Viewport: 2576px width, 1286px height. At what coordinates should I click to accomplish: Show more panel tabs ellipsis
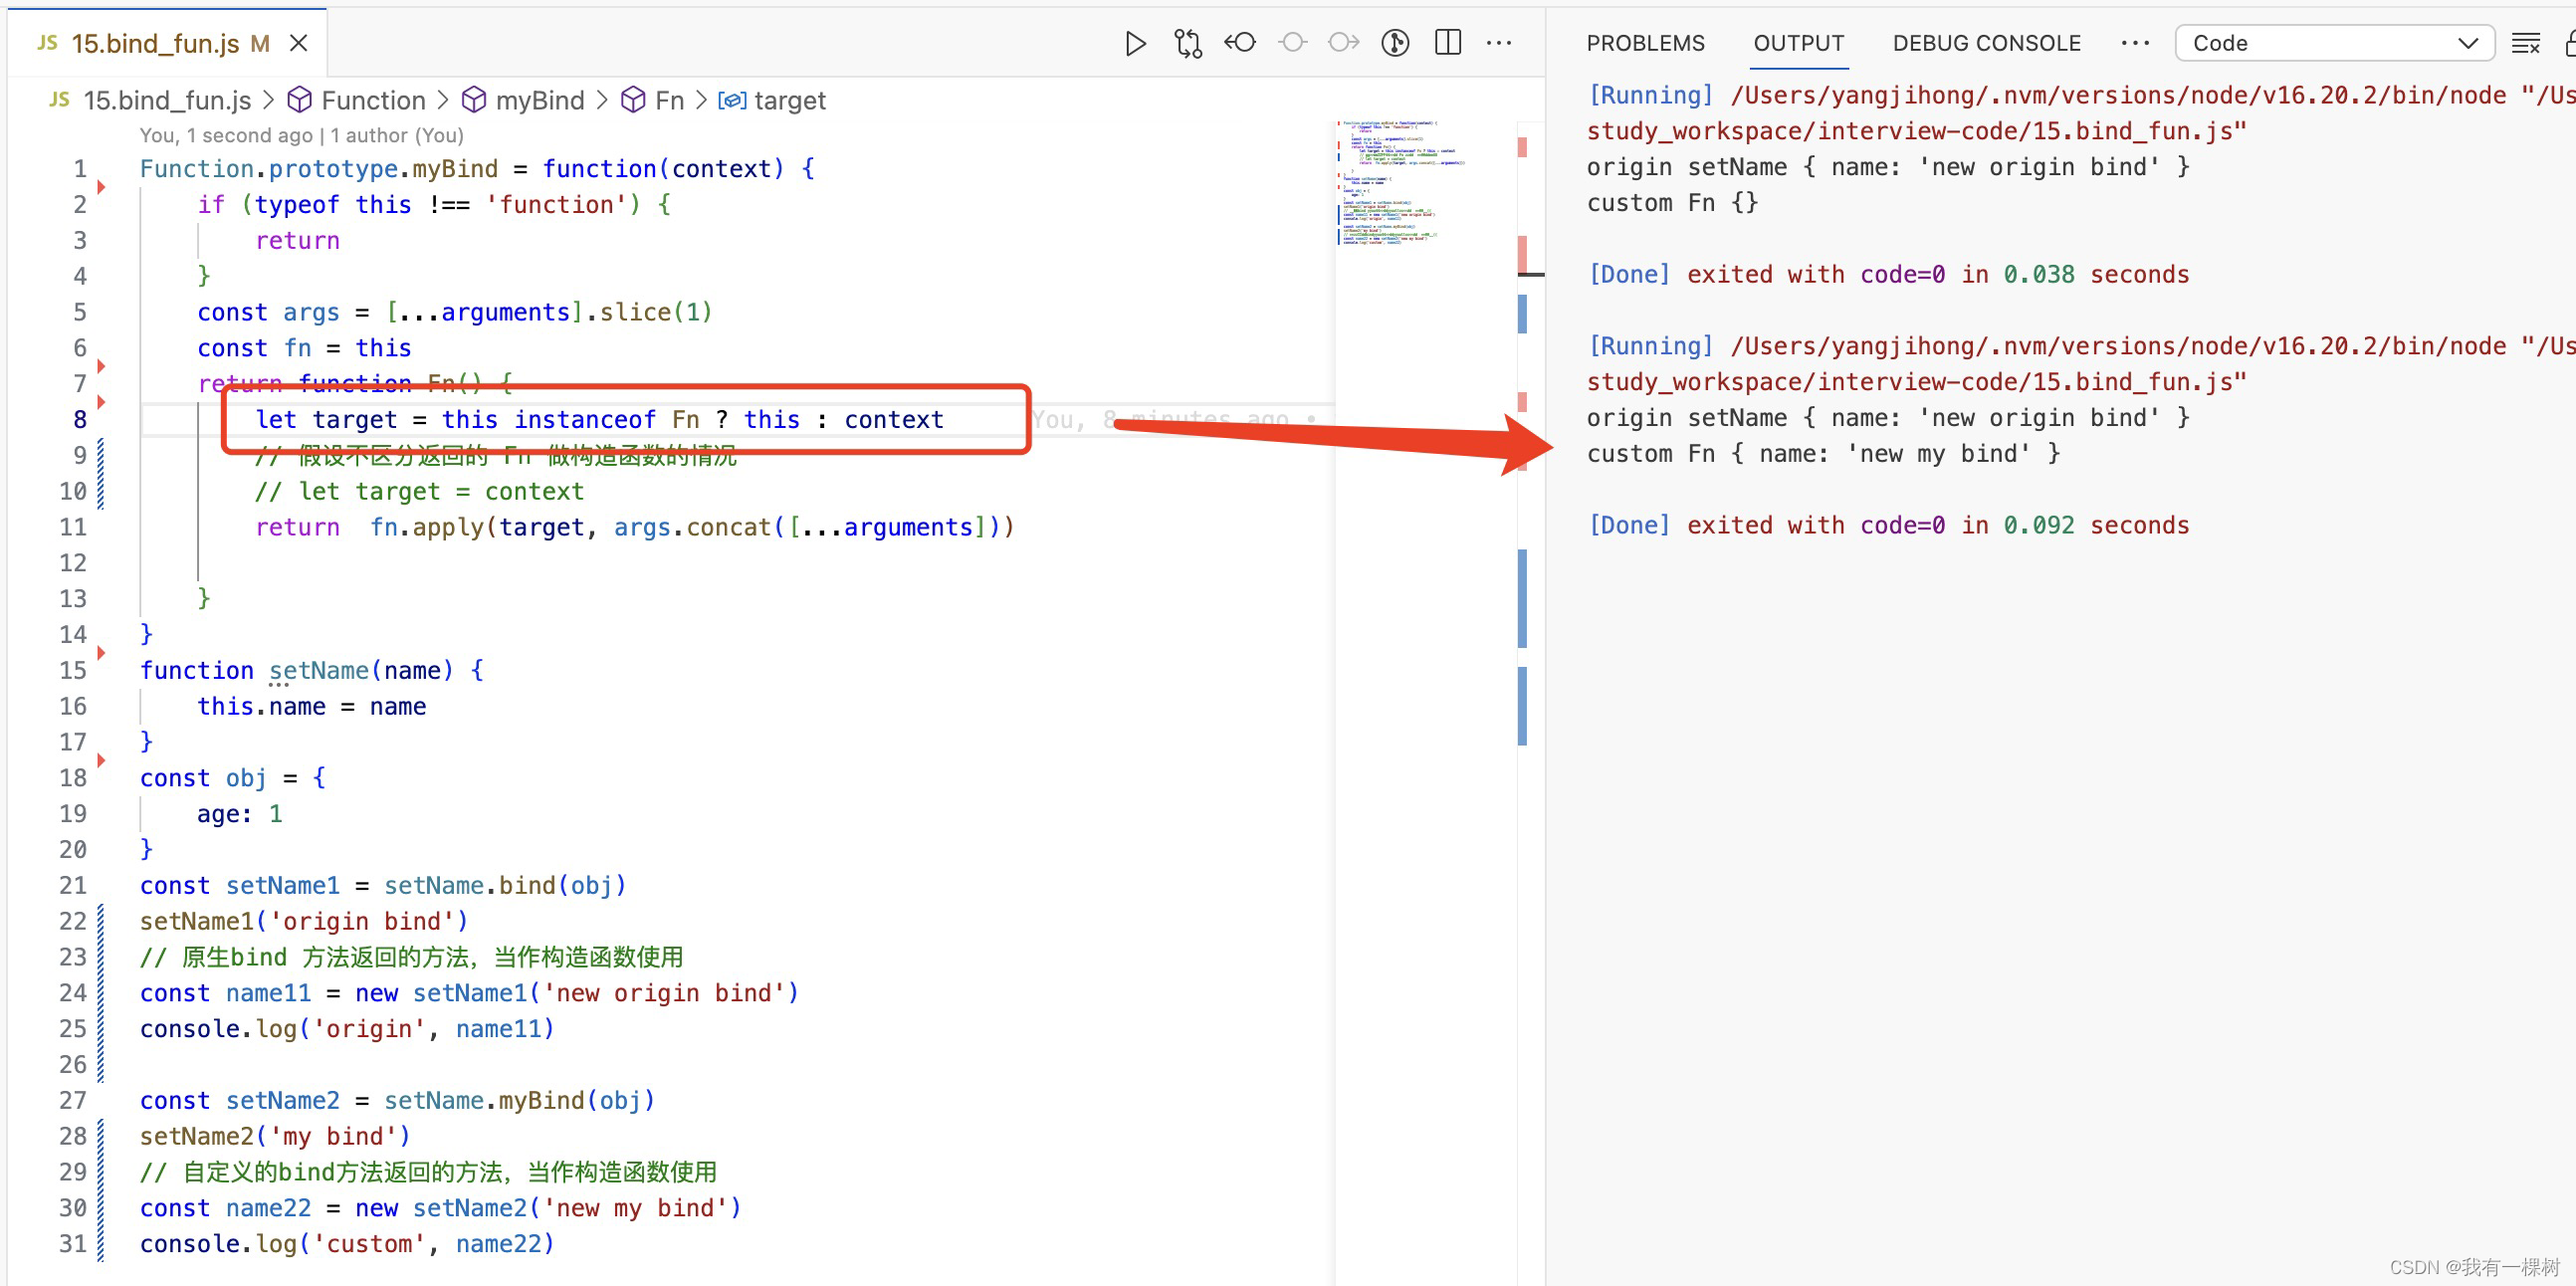coord(2134,43)
